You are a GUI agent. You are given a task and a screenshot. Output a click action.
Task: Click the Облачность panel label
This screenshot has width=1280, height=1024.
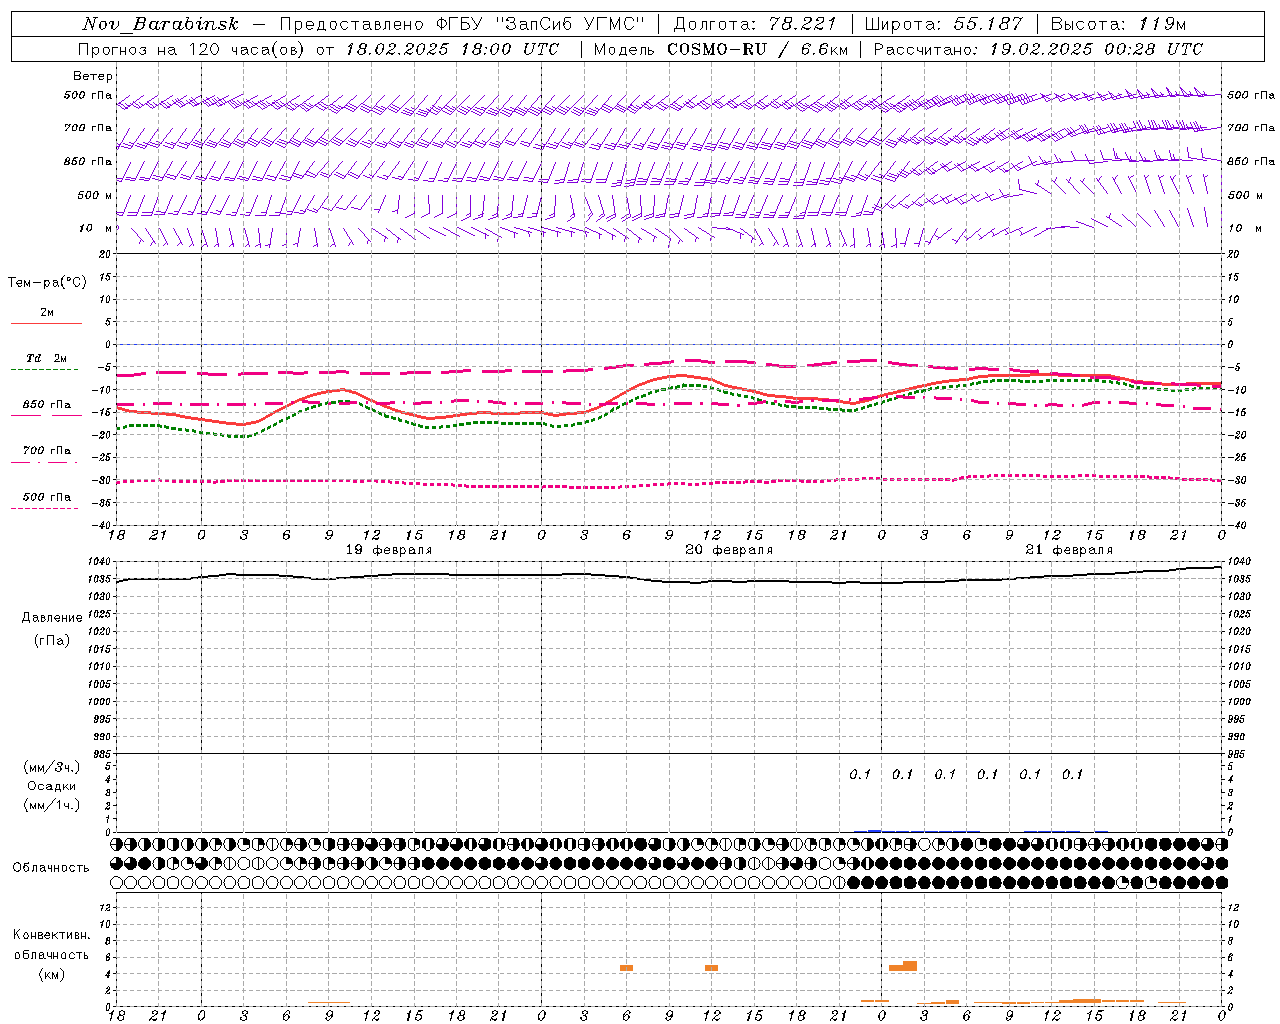pos(51,867)
